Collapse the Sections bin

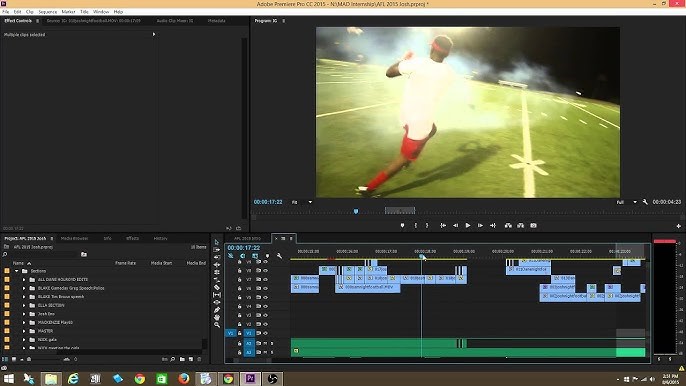(x=17, y=271)
